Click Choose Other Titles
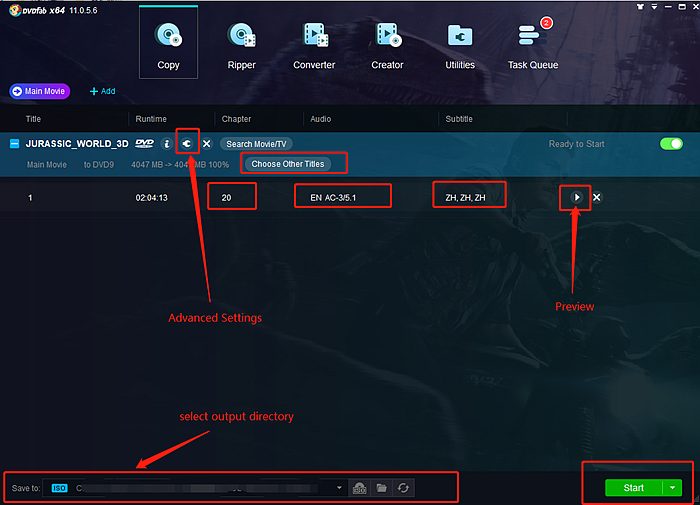The height and width of the screenshot is (505, 700). [x=288, y=164]
